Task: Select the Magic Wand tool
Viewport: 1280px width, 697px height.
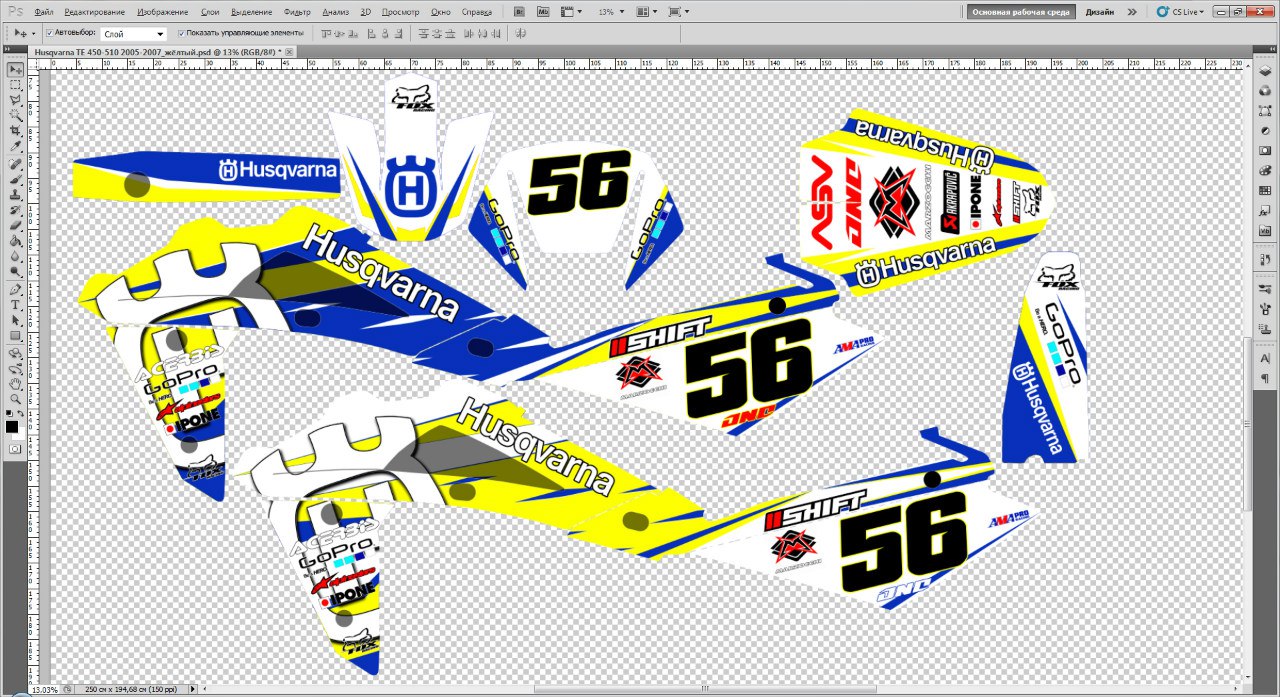Action: pos(16,115)
